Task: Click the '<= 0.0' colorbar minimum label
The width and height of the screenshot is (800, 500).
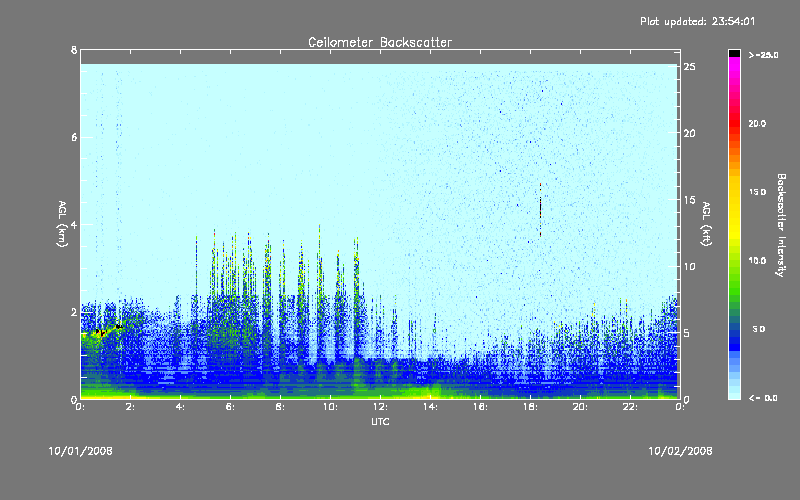Action: point(763,398)
